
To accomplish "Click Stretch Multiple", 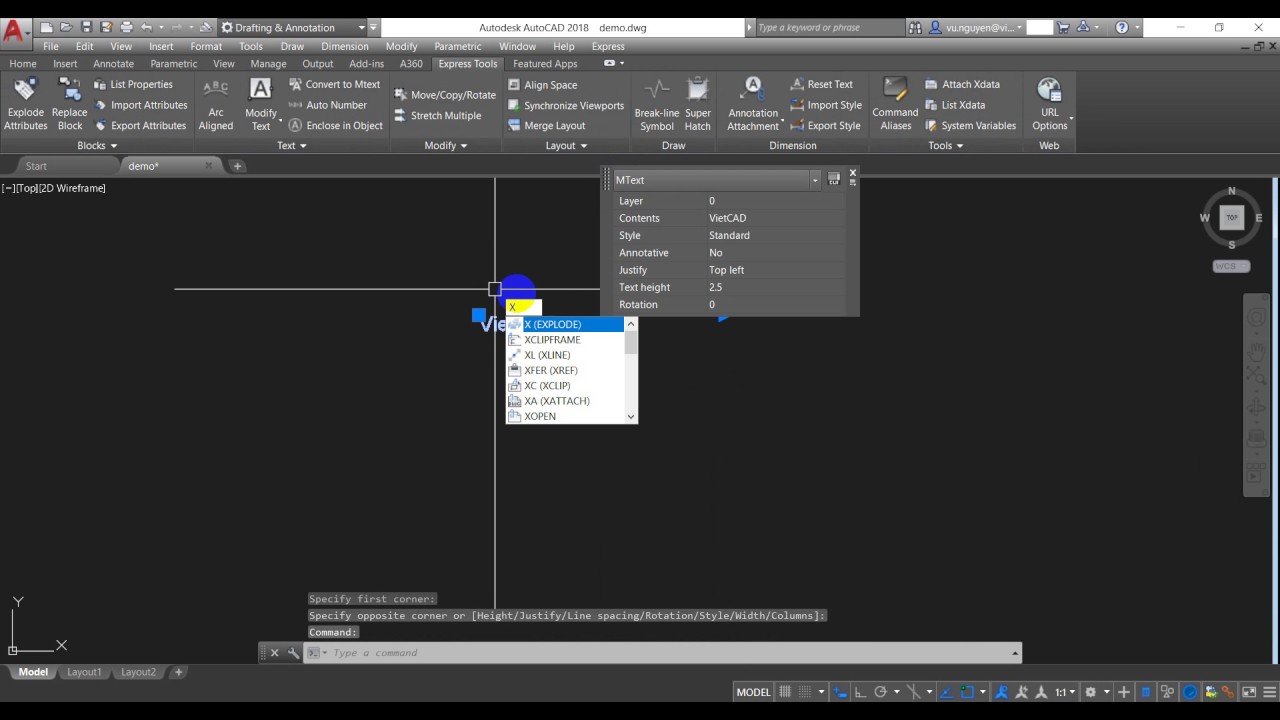I will tap(437, 116).
